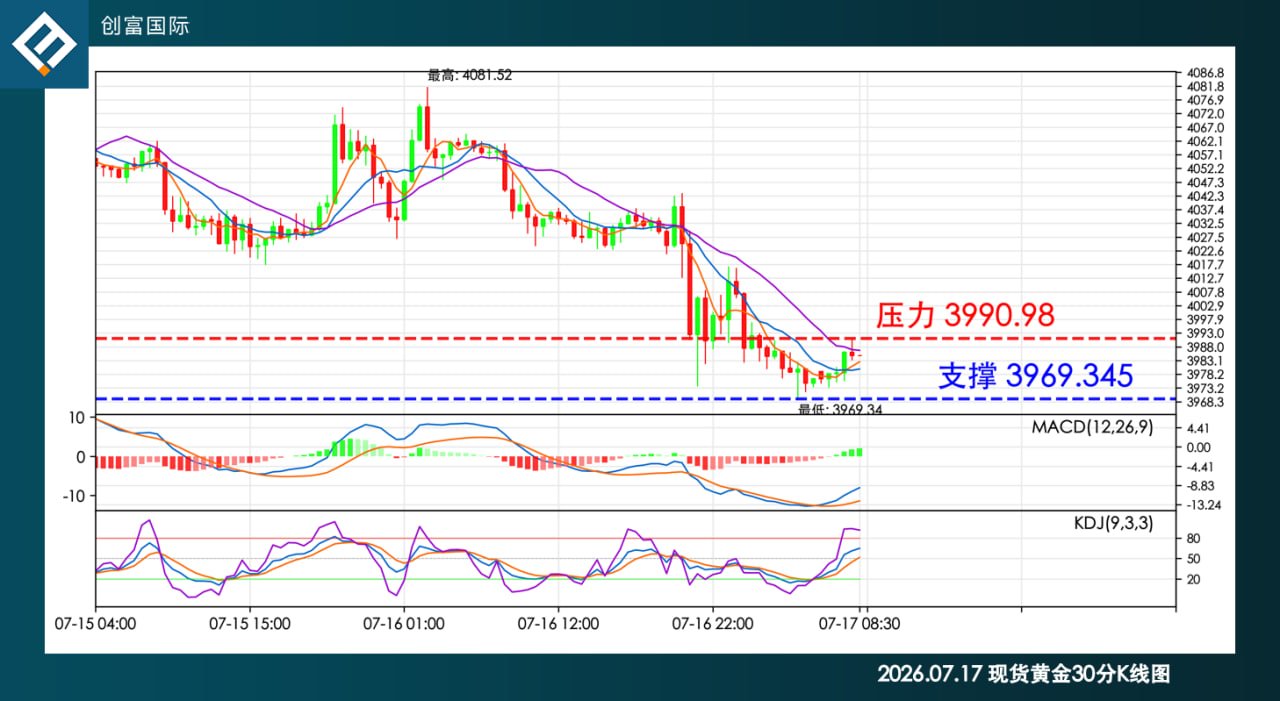Click the 07-15 15:00 time axis label
The width and height of the screenshot is (1280, 701).
250,623
